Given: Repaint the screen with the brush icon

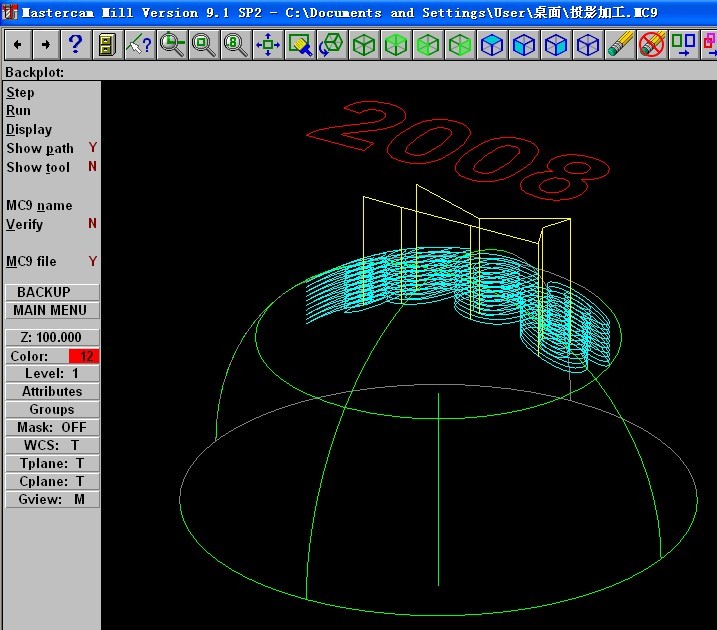Looking at the screenshot, I should click(x=300, y=44).
